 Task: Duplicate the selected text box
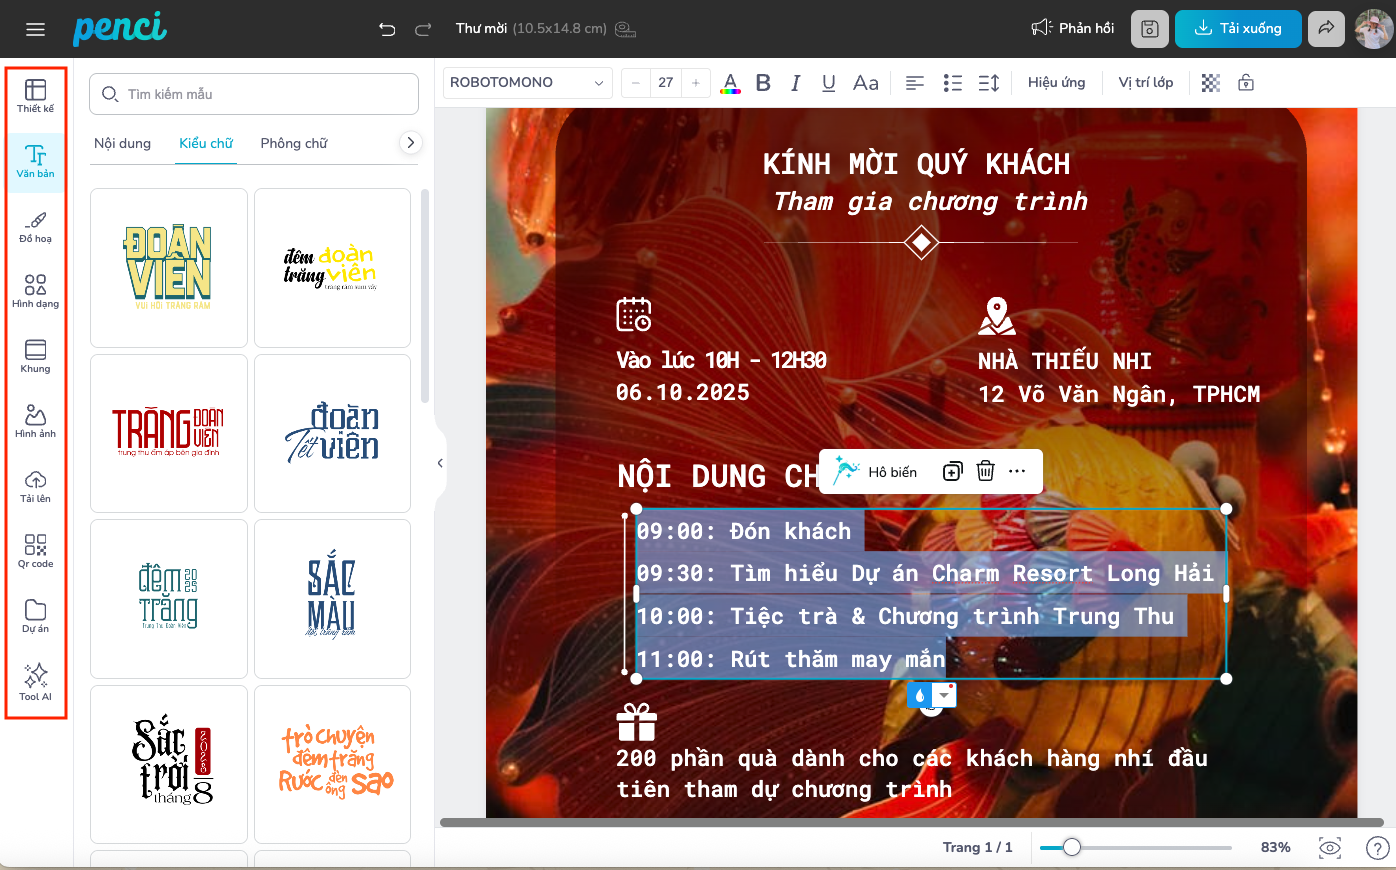coord(952,471)
